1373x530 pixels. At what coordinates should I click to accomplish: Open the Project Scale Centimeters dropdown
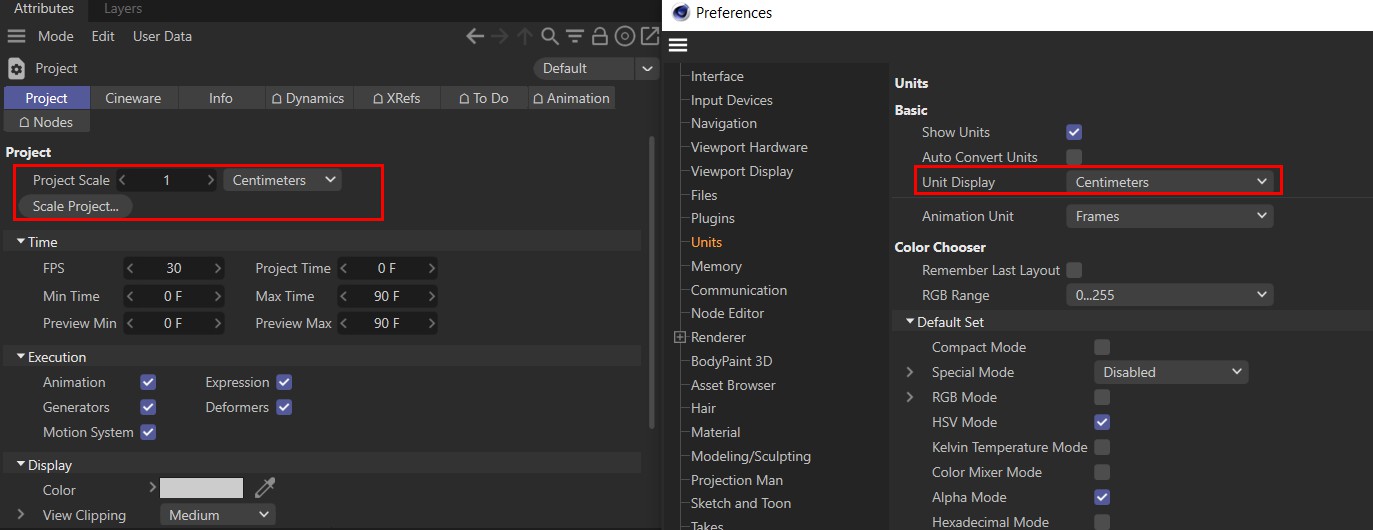(x=283, y=180)
